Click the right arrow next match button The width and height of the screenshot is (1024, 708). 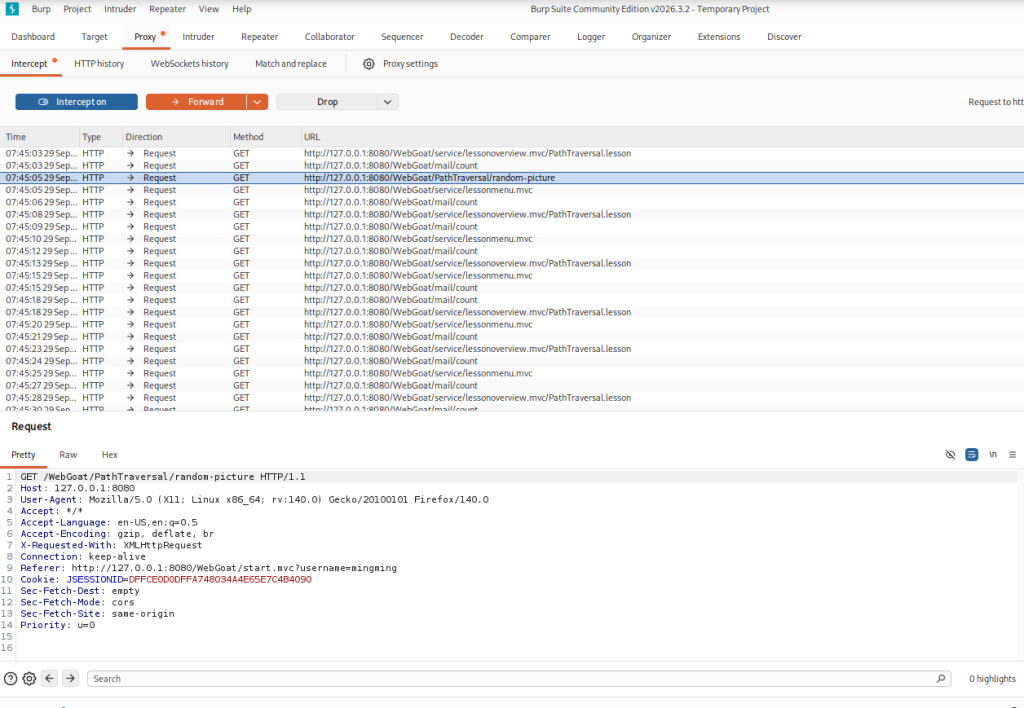tap(71, 679)
